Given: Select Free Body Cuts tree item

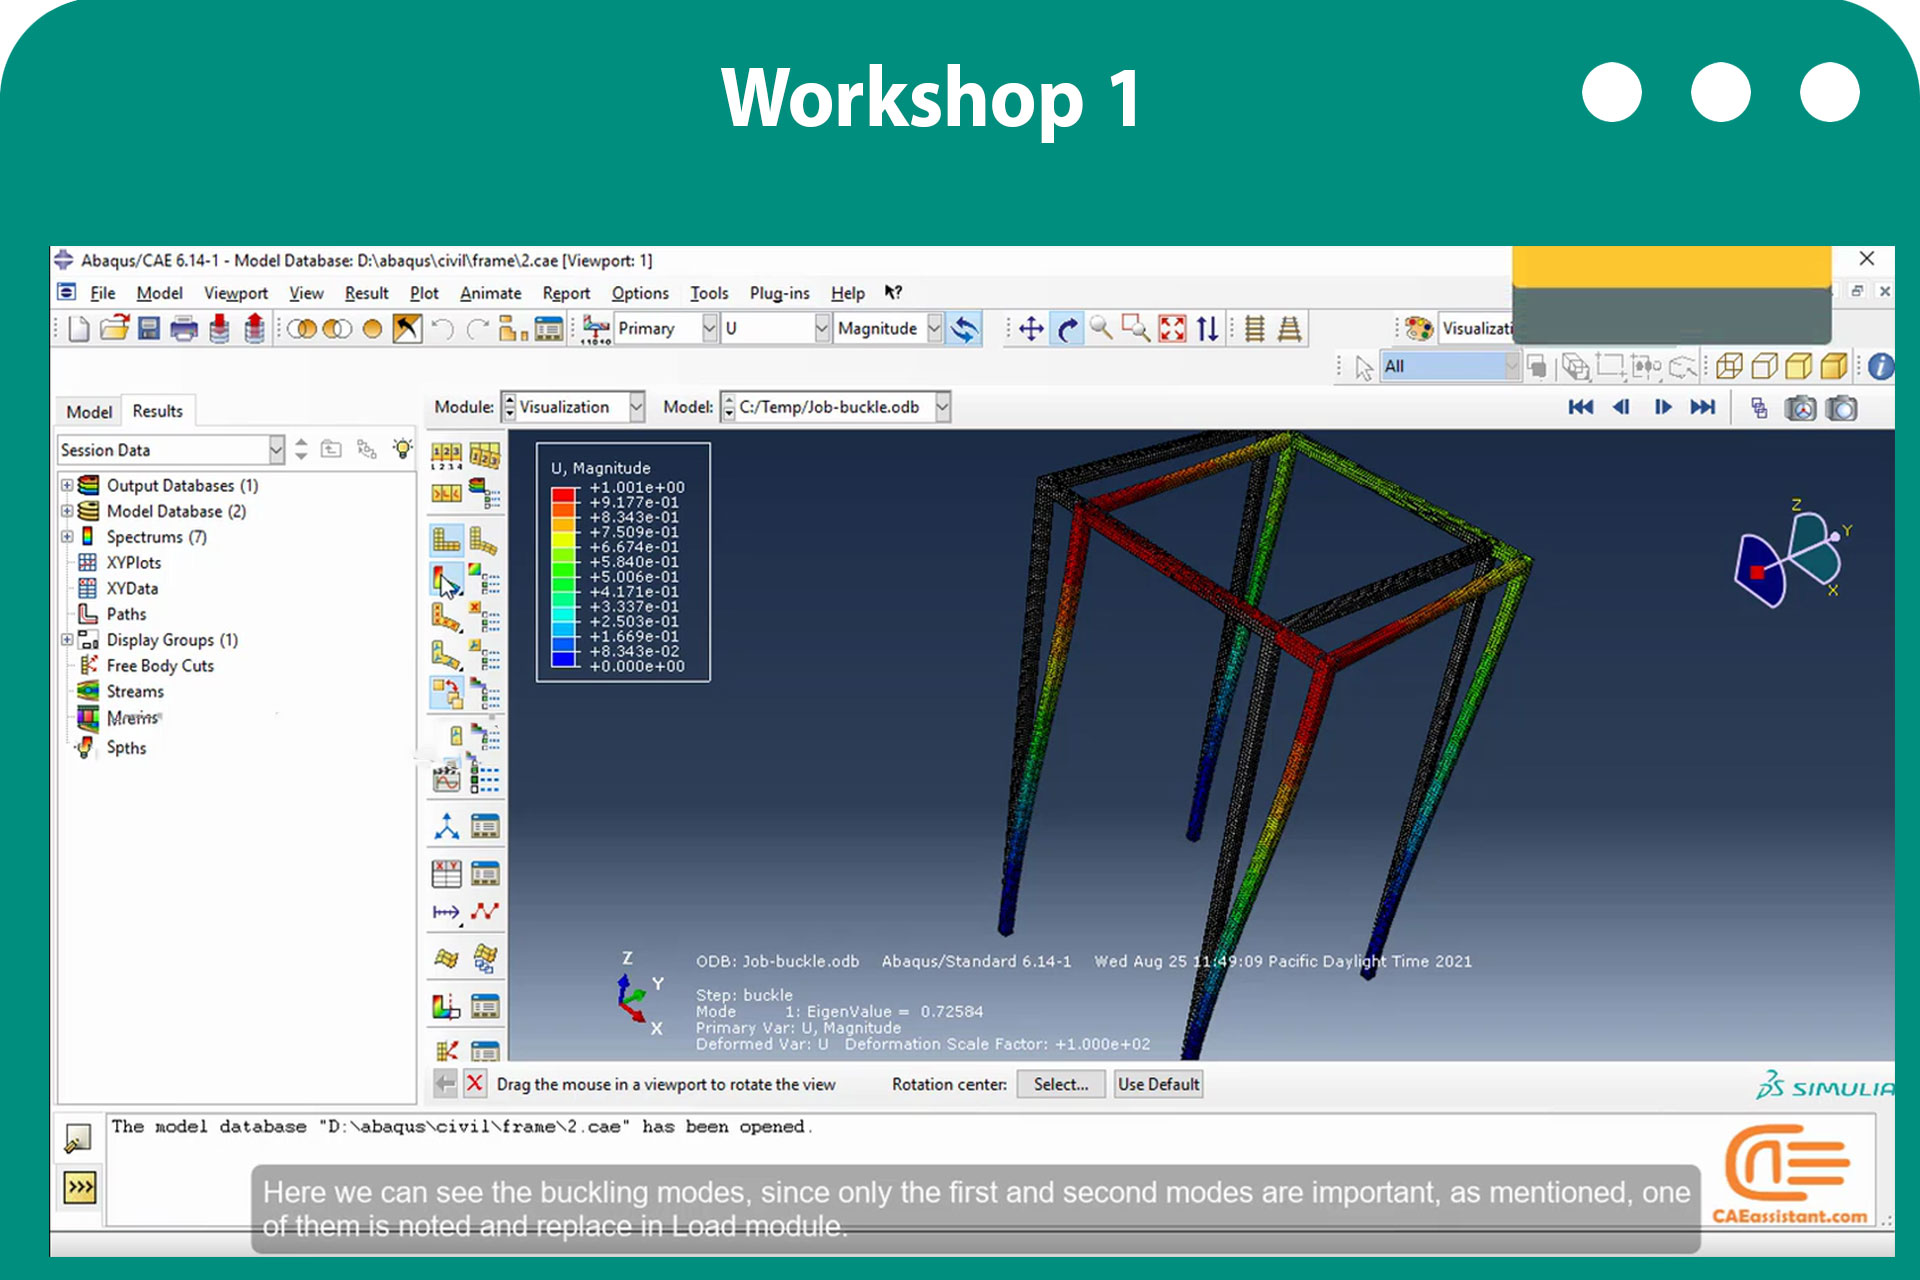Looking at the screenshot, I should point(160,666).
